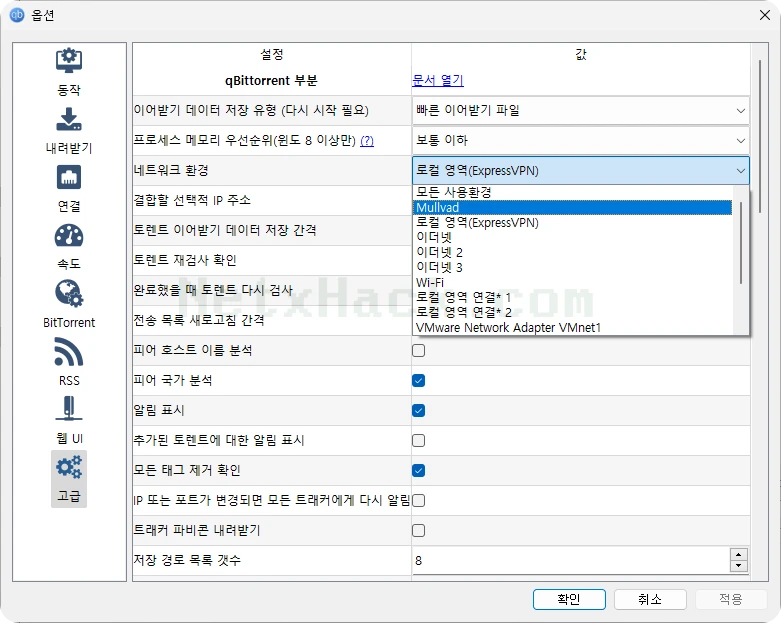This screenshot has width=781, height=623.
Task: Open the 내려받기 downloads settings section
Action: pyautogui.click(x=69, y=130)
